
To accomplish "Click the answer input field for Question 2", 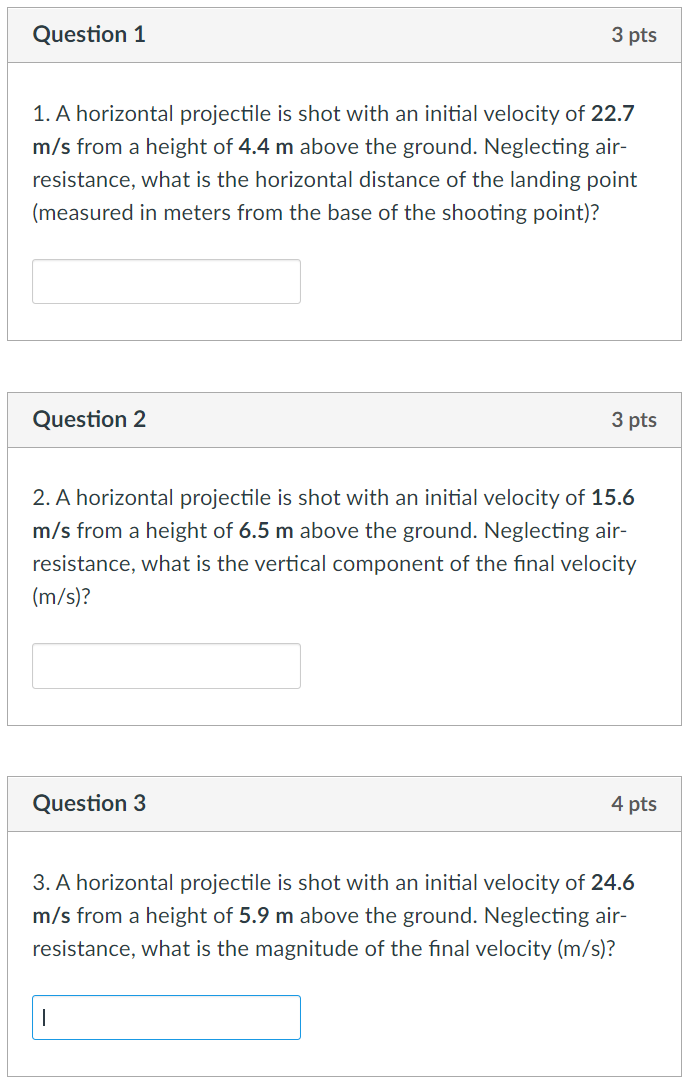I will tap(166, 665).
